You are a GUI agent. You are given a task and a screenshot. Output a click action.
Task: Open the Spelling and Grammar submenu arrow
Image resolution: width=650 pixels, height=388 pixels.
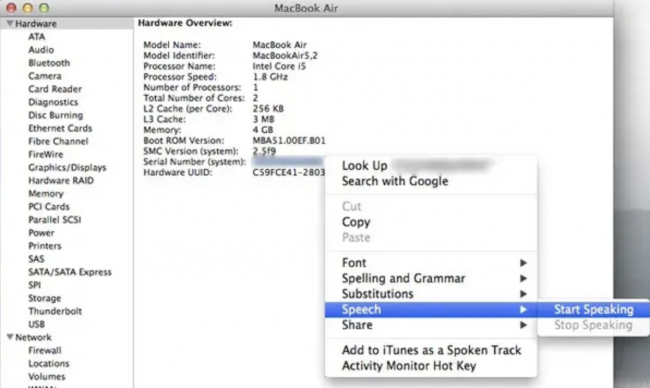524,278
